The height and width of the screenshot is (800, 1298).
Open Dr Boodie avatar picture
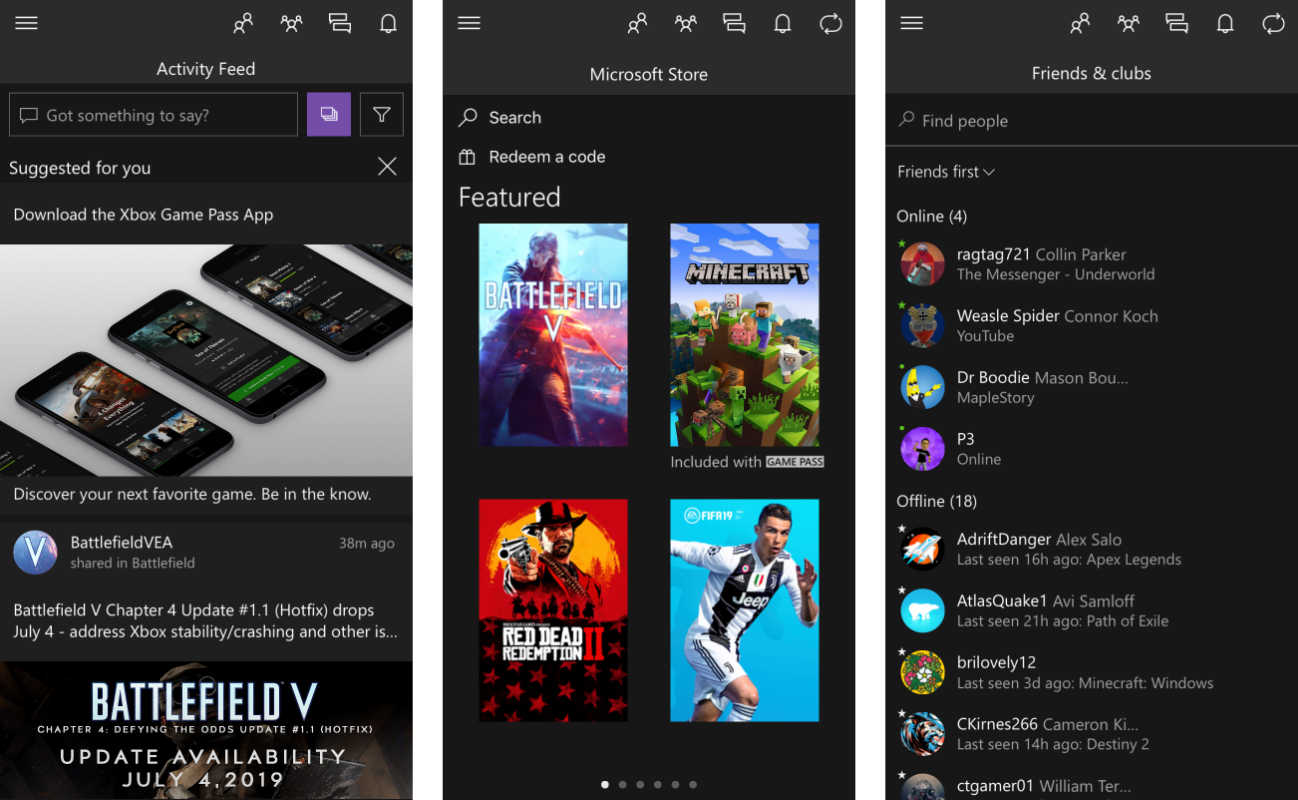coord(922,387)
